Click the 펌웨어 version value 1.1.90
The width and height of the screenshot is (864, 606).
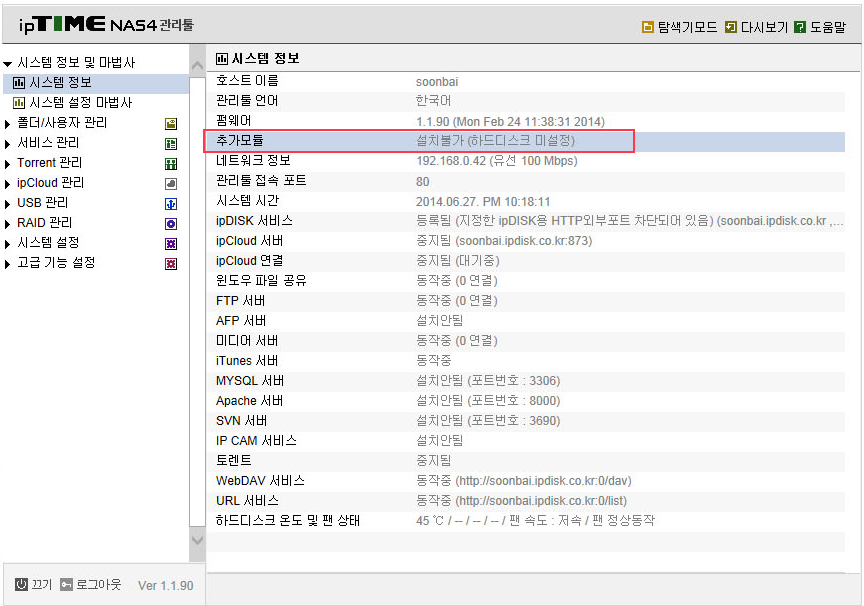[x=510, y=121]
